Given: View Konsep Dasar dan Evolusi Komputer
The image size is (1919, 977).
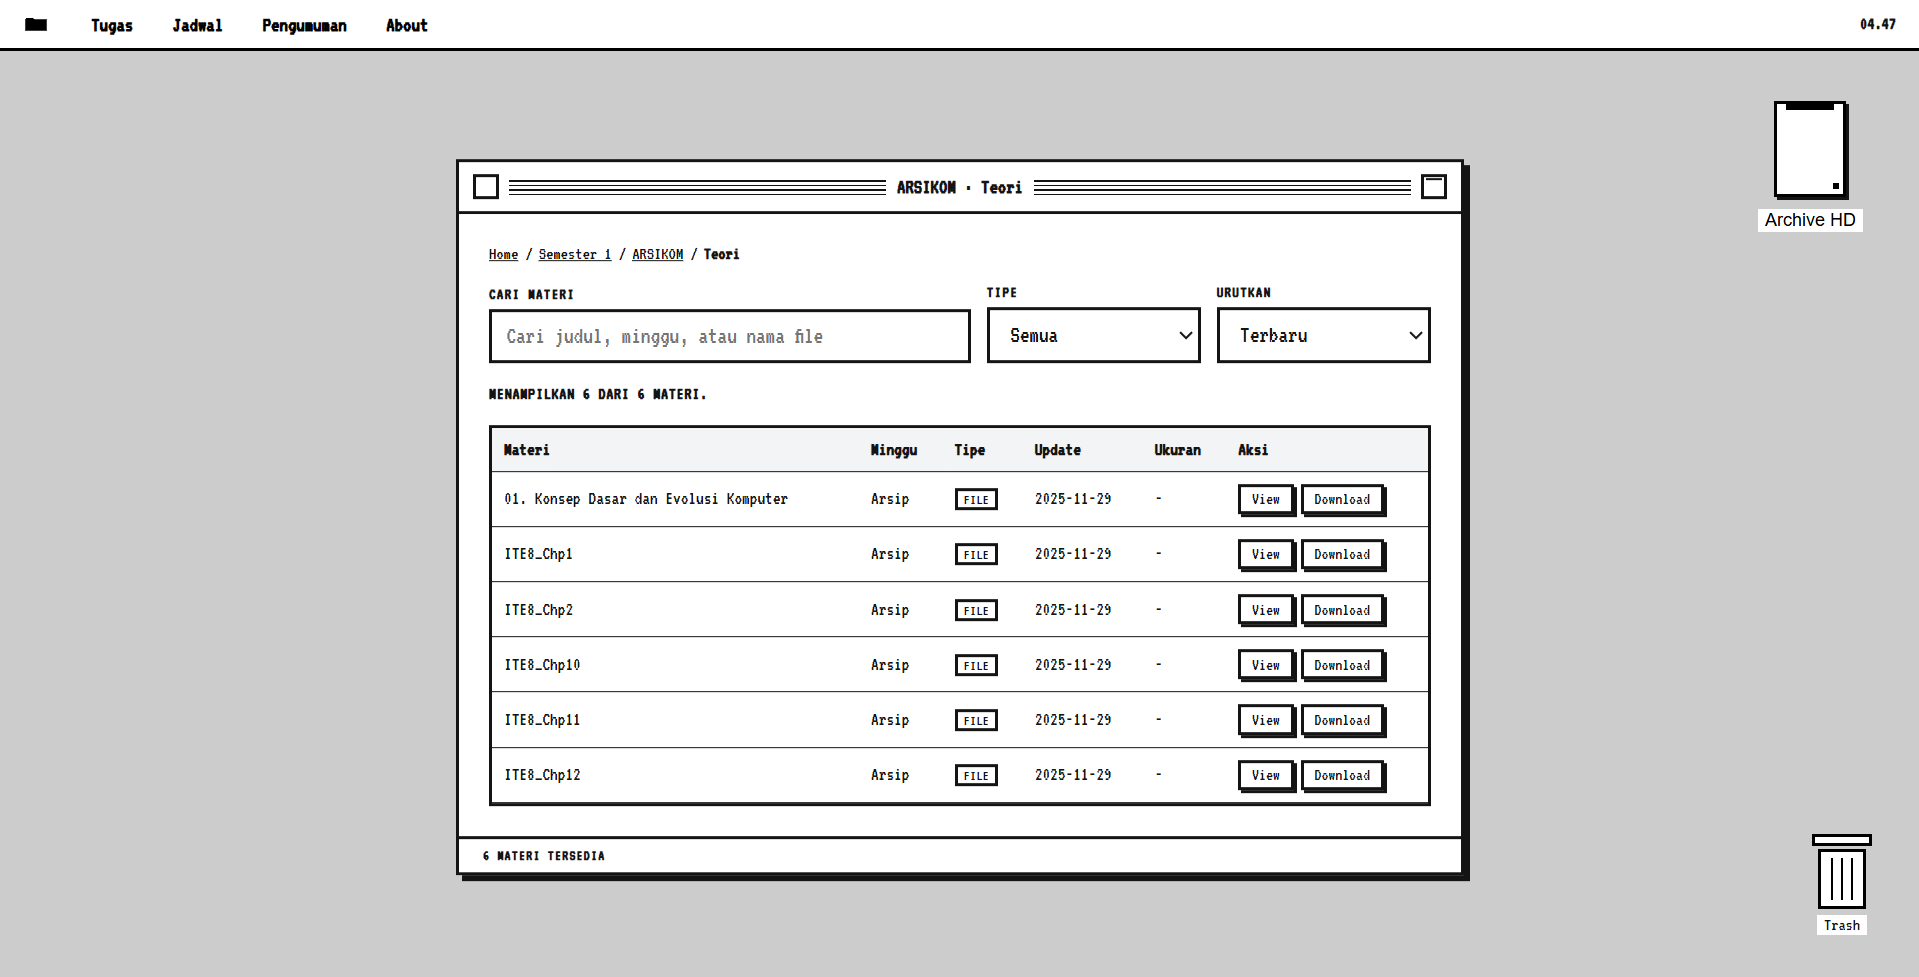Looking at the screenshot, I should (x=1265, y=500).
